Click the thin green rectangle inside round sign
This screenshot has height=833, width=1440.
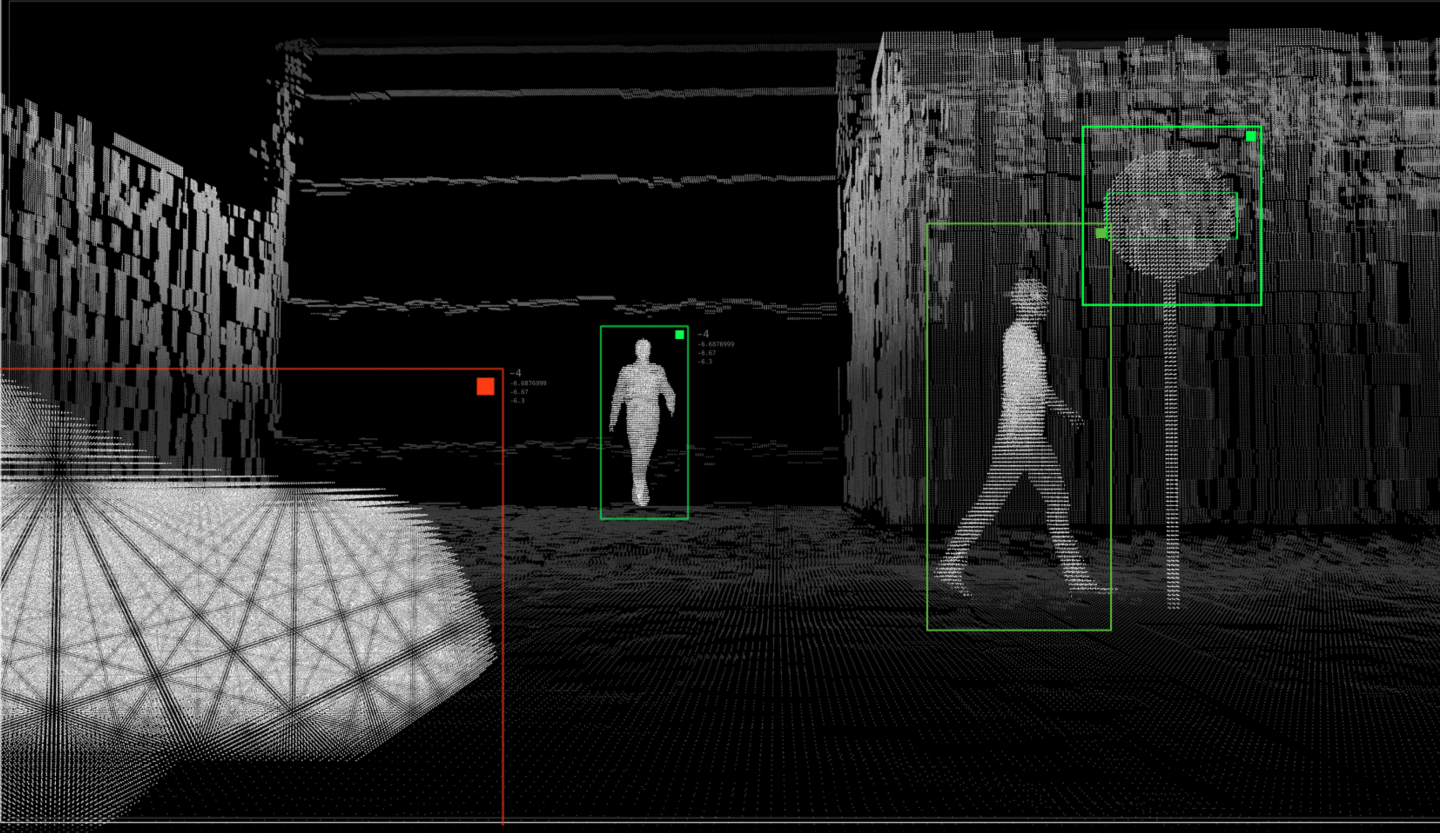pos(1172,194)
